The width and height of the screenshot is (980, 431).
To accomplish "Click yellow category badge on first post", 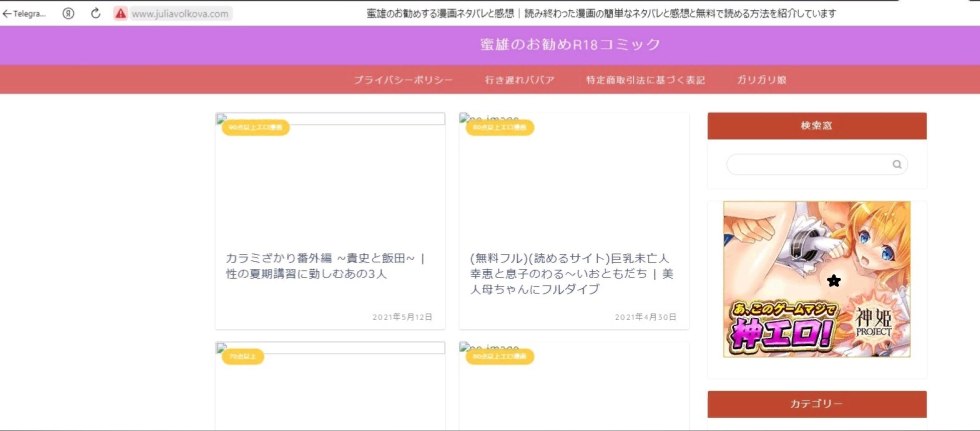I will pyautogui.click(x=256, y=128).
